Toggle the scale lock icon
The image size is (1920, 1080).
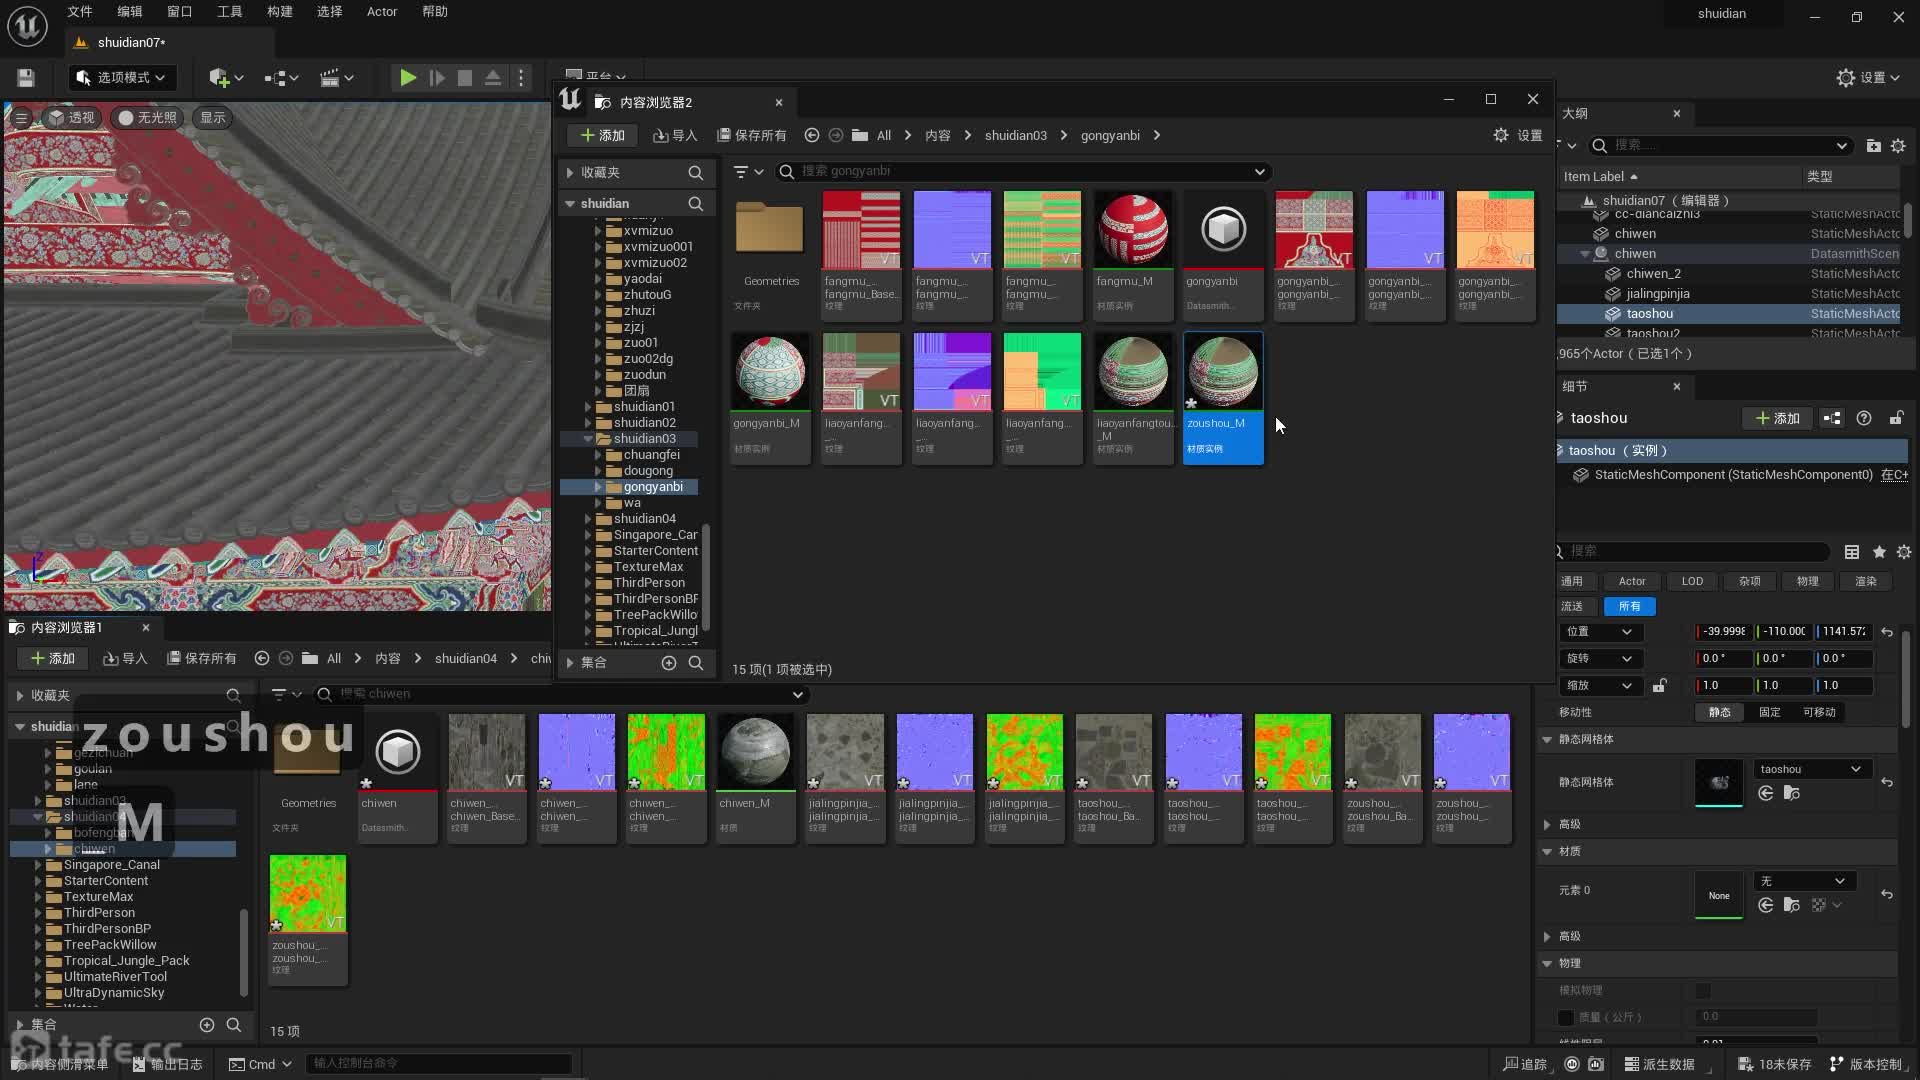pos(1659,686)
